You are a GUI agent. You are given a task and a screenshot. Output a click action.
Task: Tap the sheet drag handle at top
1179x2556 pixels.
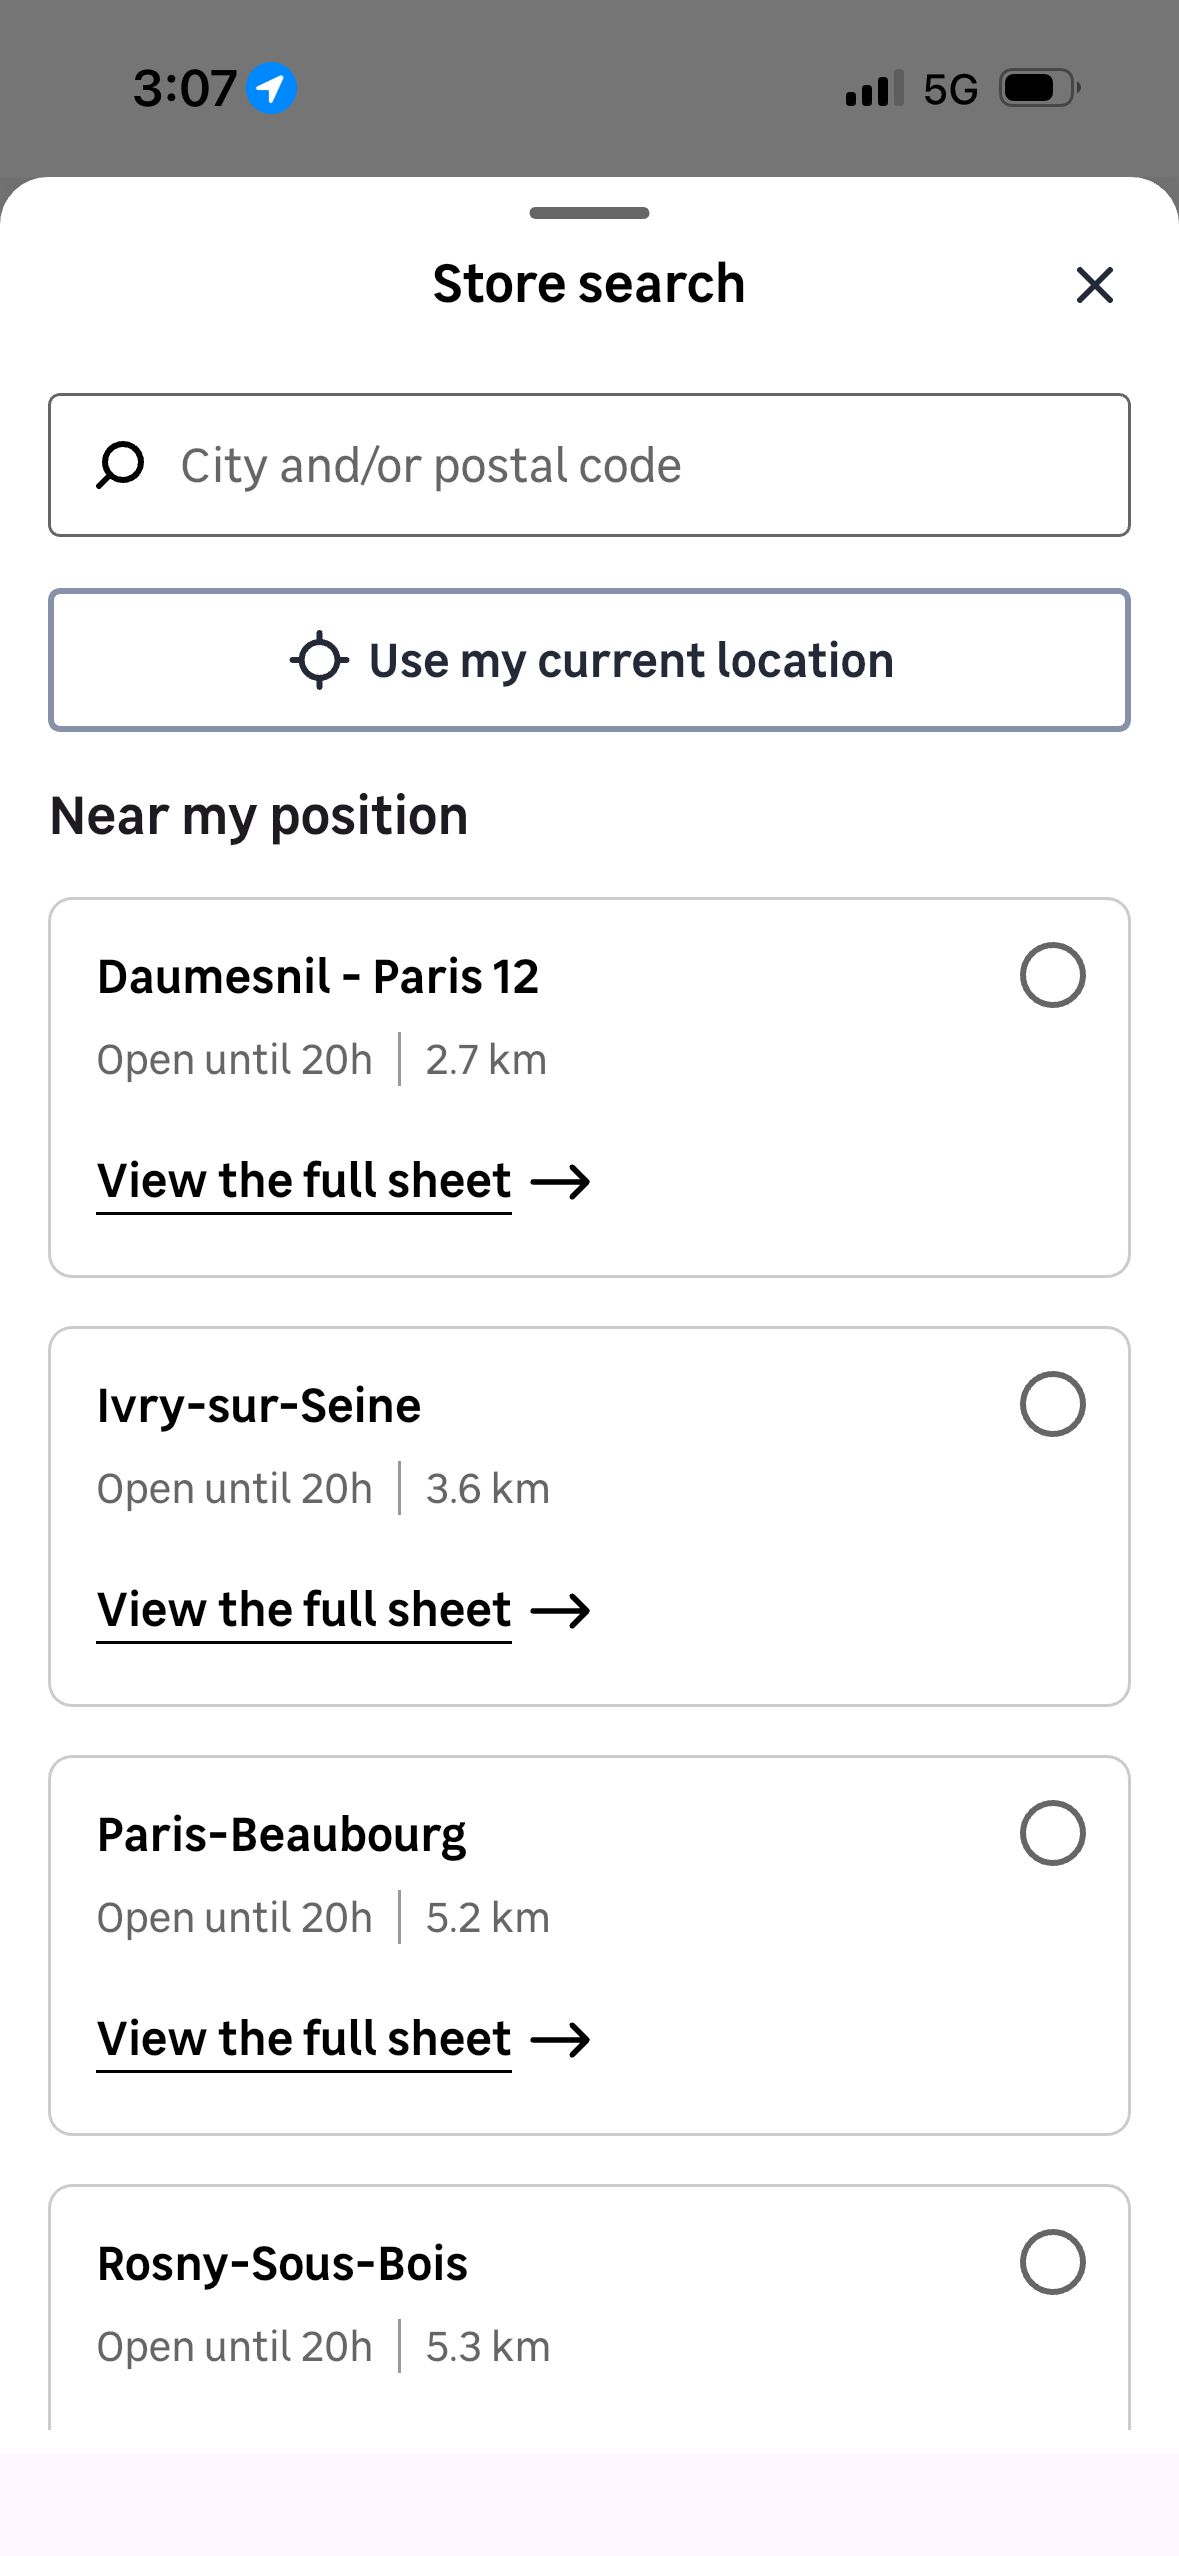(589, 213)
